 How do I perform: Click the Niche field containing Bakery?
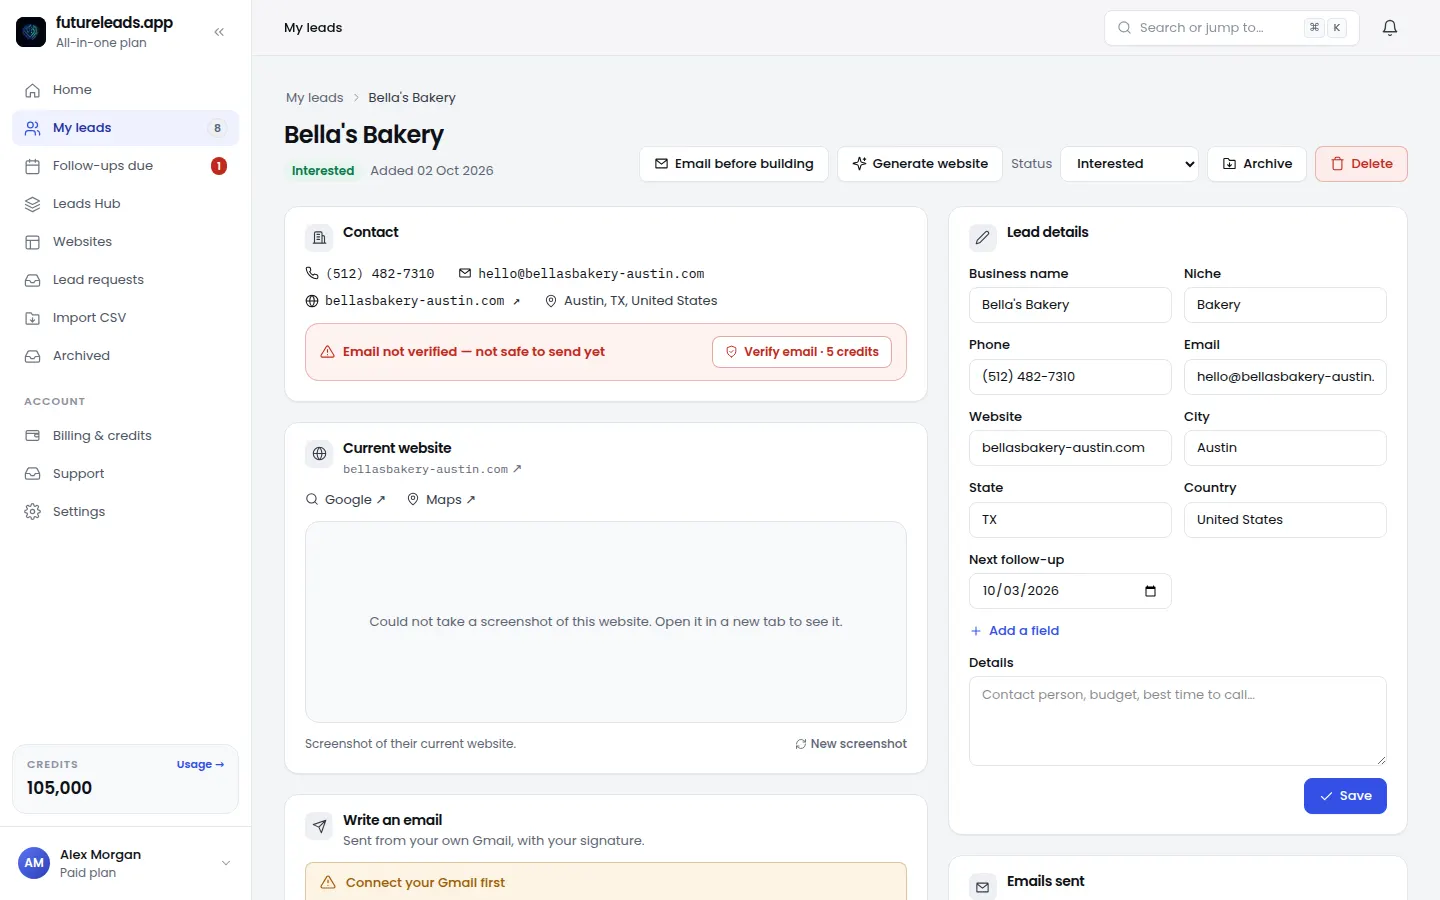(x=1285, y=305)
